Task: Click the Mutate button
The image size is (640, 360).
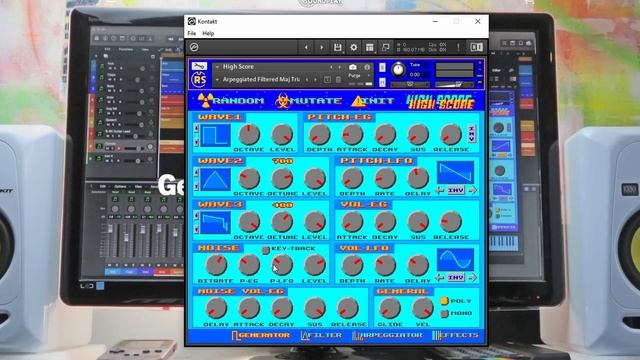Action: [x=309, y=101]
